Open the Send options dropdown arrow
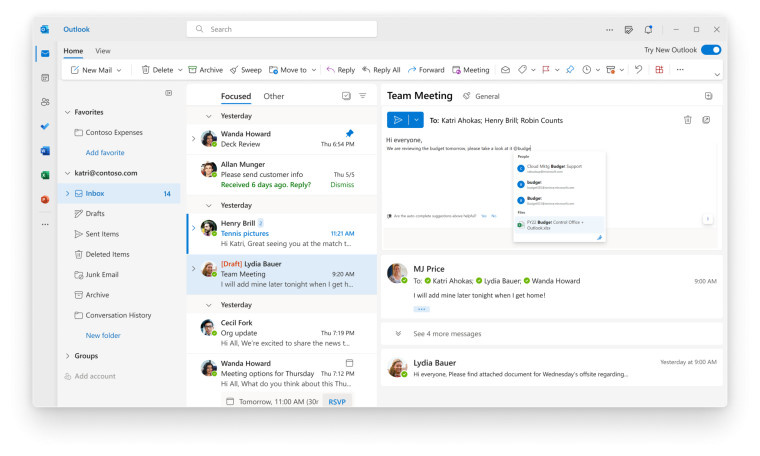The width and height of the screenshot is (760, 456). tap(416, 120)
